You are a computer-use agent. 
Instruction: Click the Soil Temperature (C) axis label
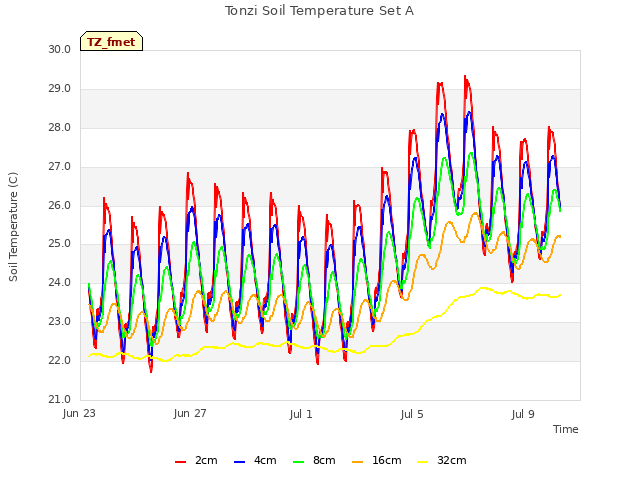[x=13, y=227]
